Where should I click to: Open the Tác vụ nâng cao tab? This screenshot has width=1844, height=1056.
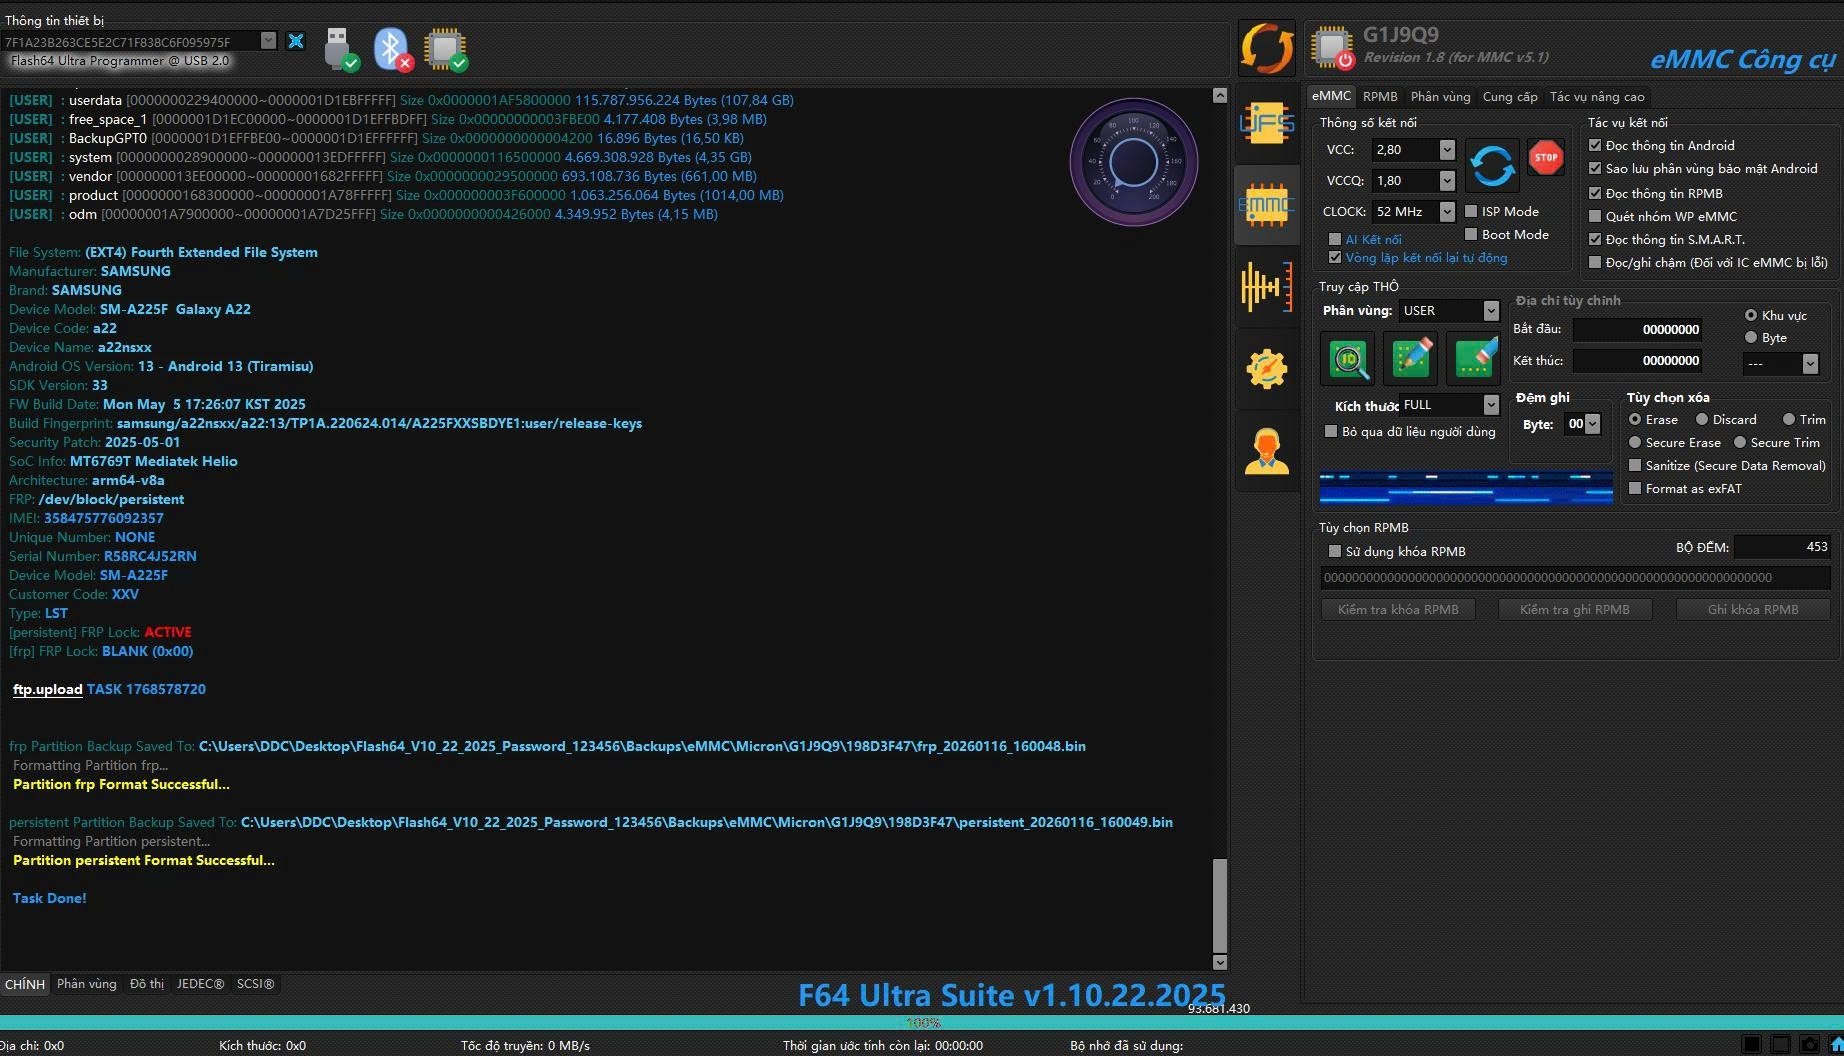(x=1597, y=96)
